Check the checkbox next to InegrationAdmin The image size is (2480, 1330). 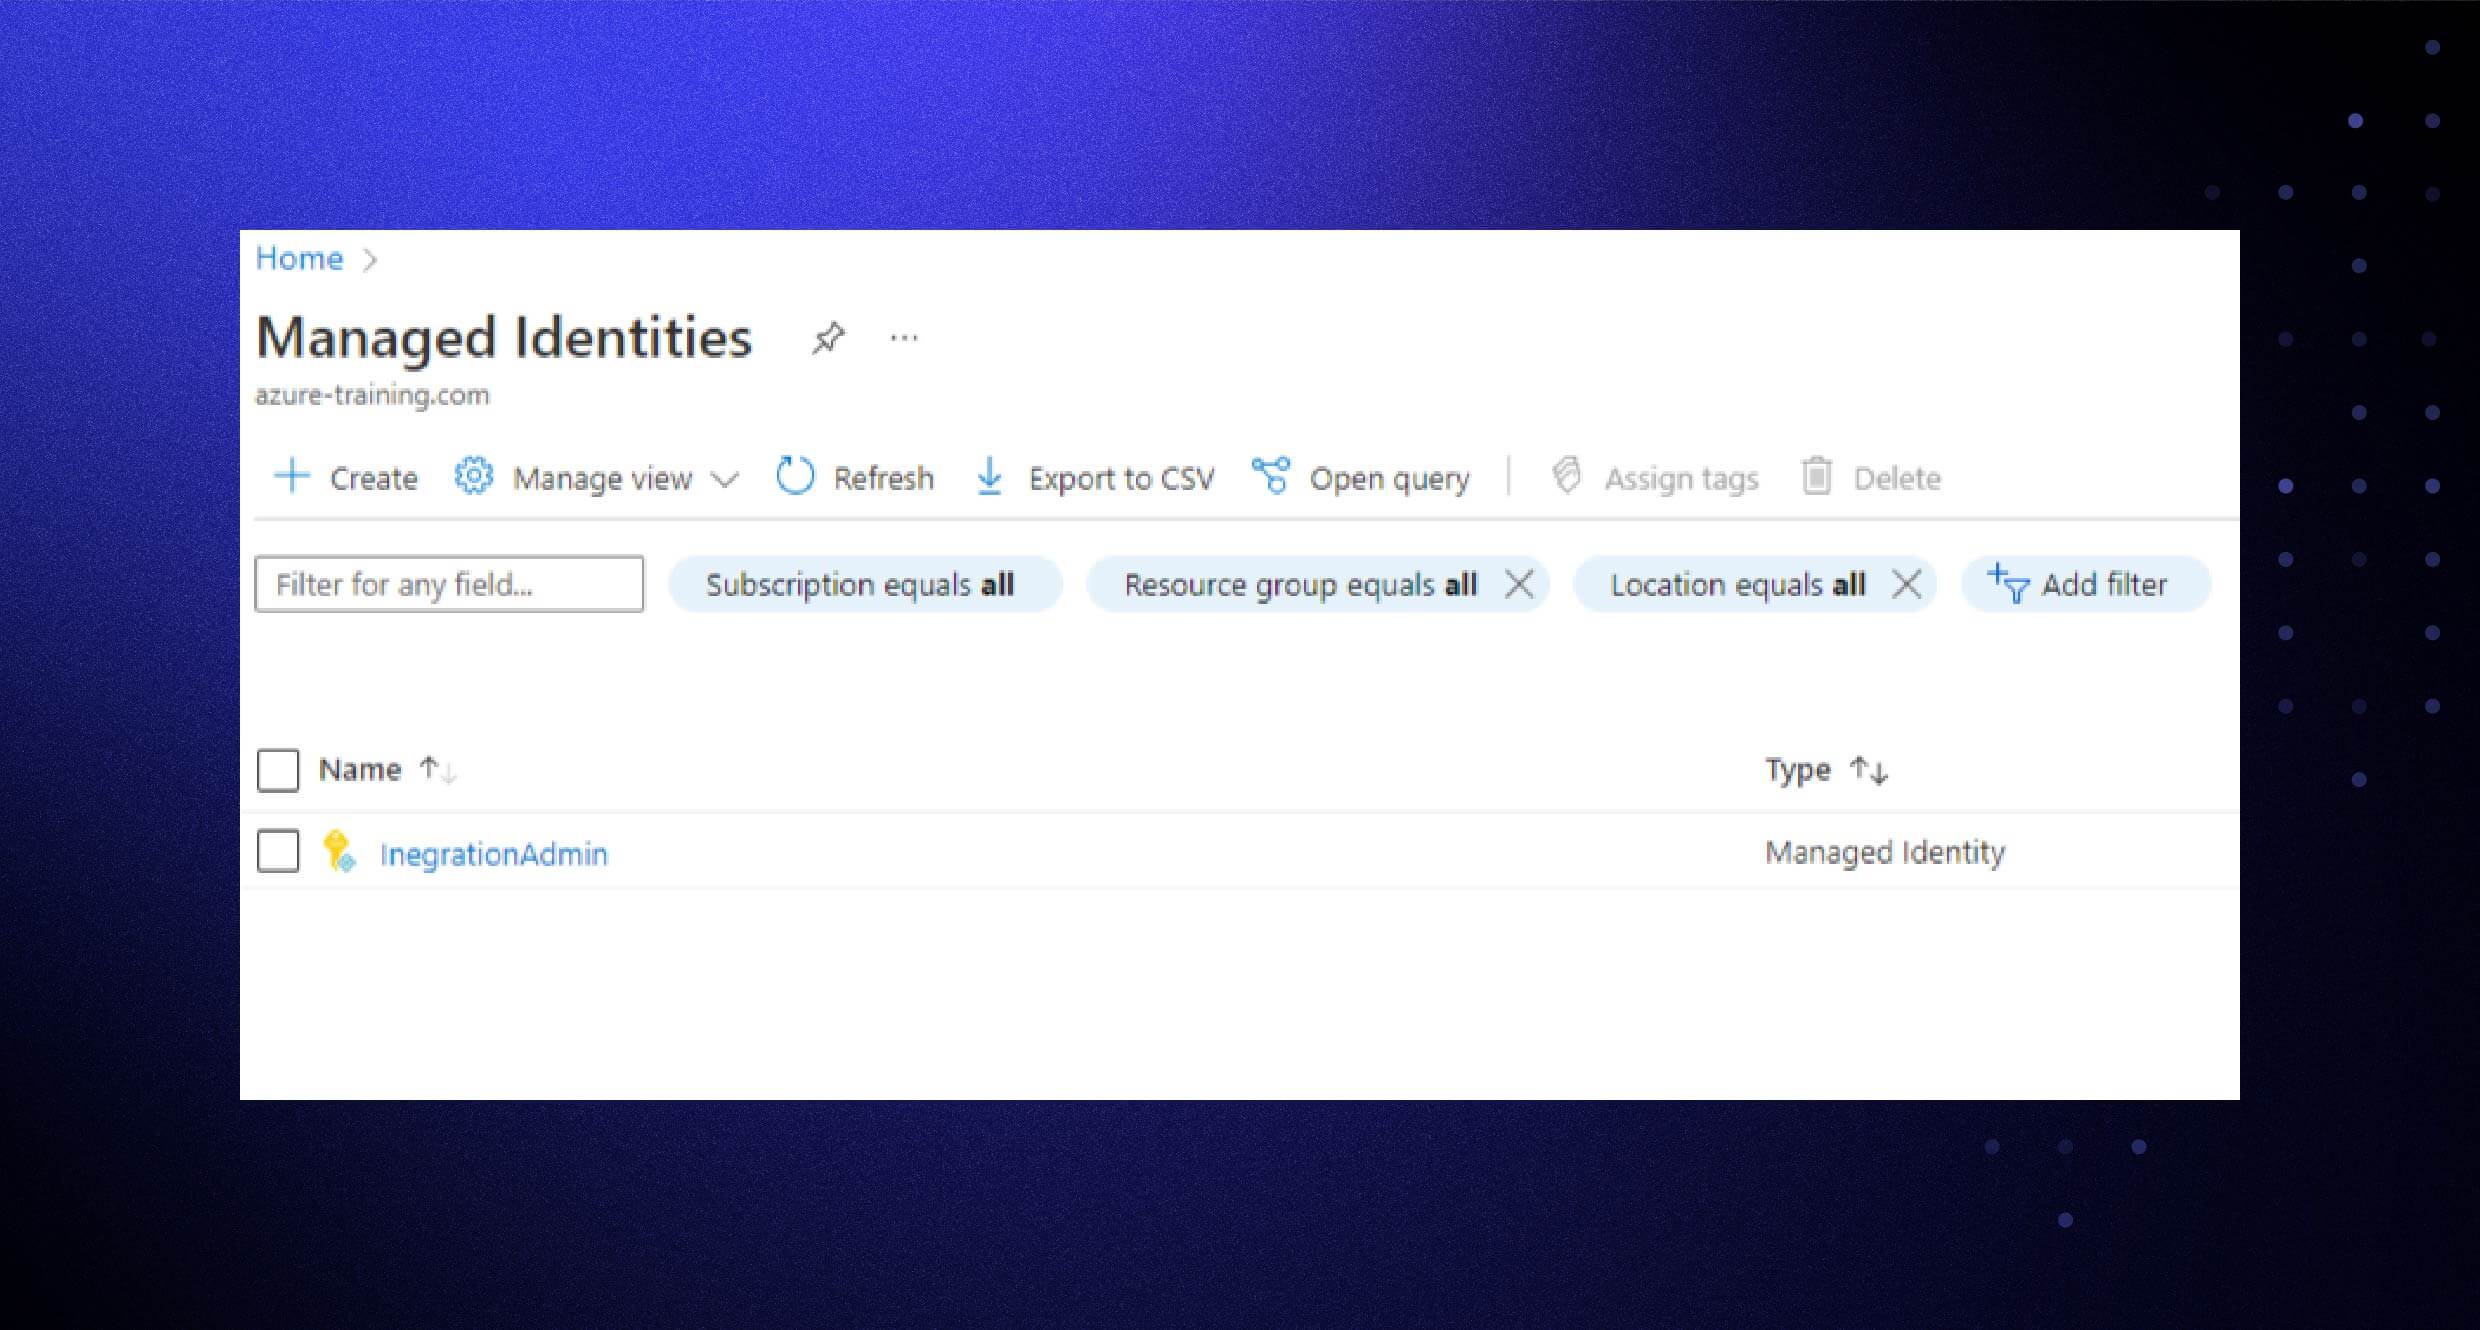pos(278,851)
